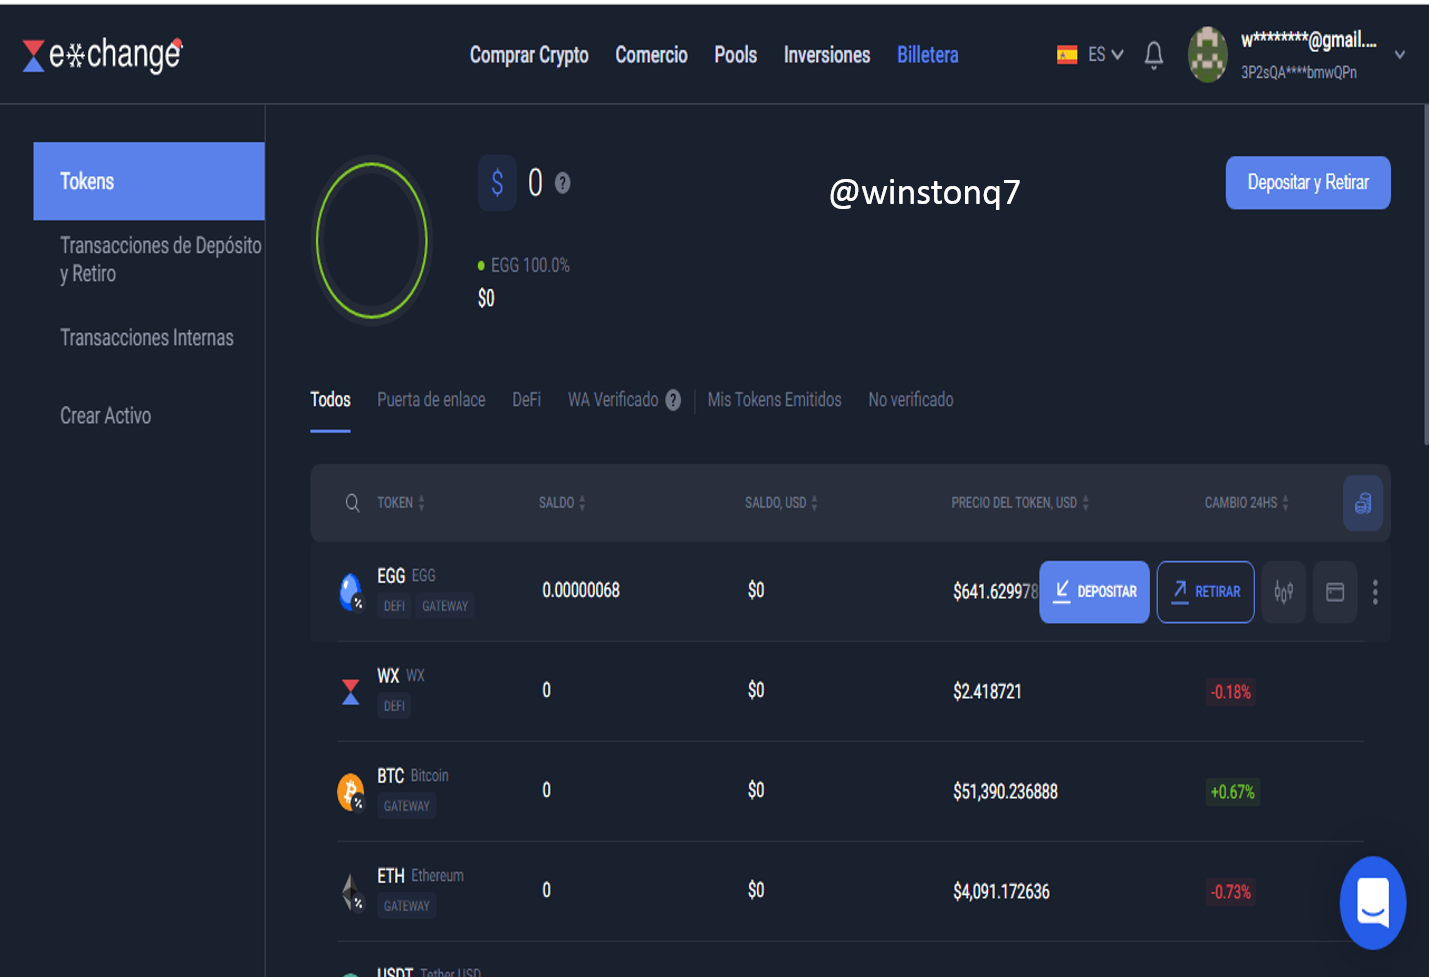Image resolution: width=1429 pixels, height=977 pixels.
Task: Click ETH price $4,091.172636
Action: [x=1001, y=892]
